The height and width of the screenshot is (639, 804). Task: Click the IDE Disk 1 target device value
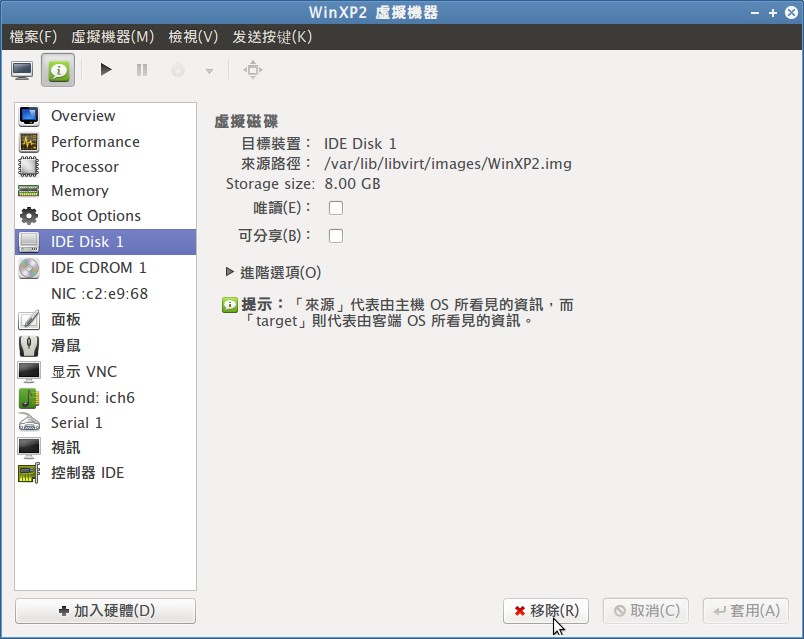(x=360, y=144)
